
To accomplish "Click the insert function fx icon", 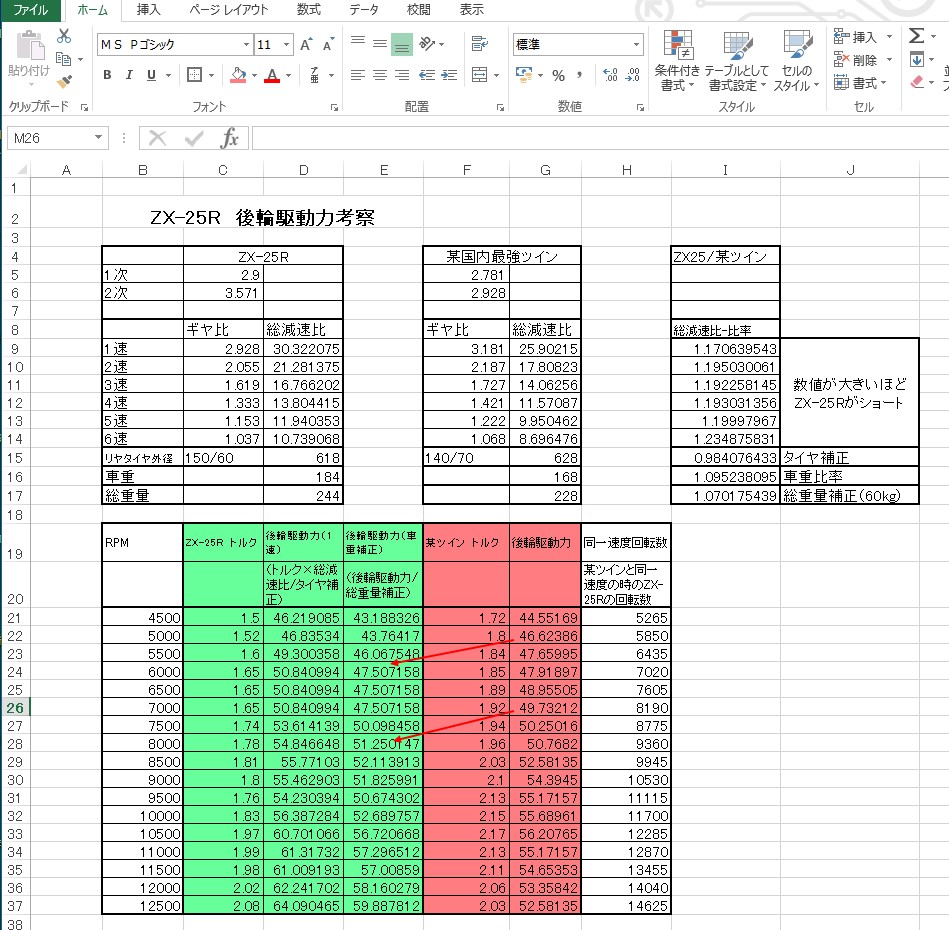I will click(230, 139).
